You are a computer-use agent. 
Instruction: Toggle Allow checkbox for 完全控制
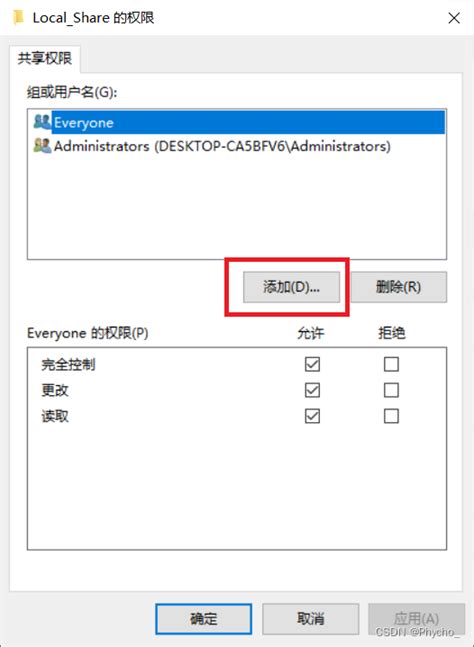point(312,364)
